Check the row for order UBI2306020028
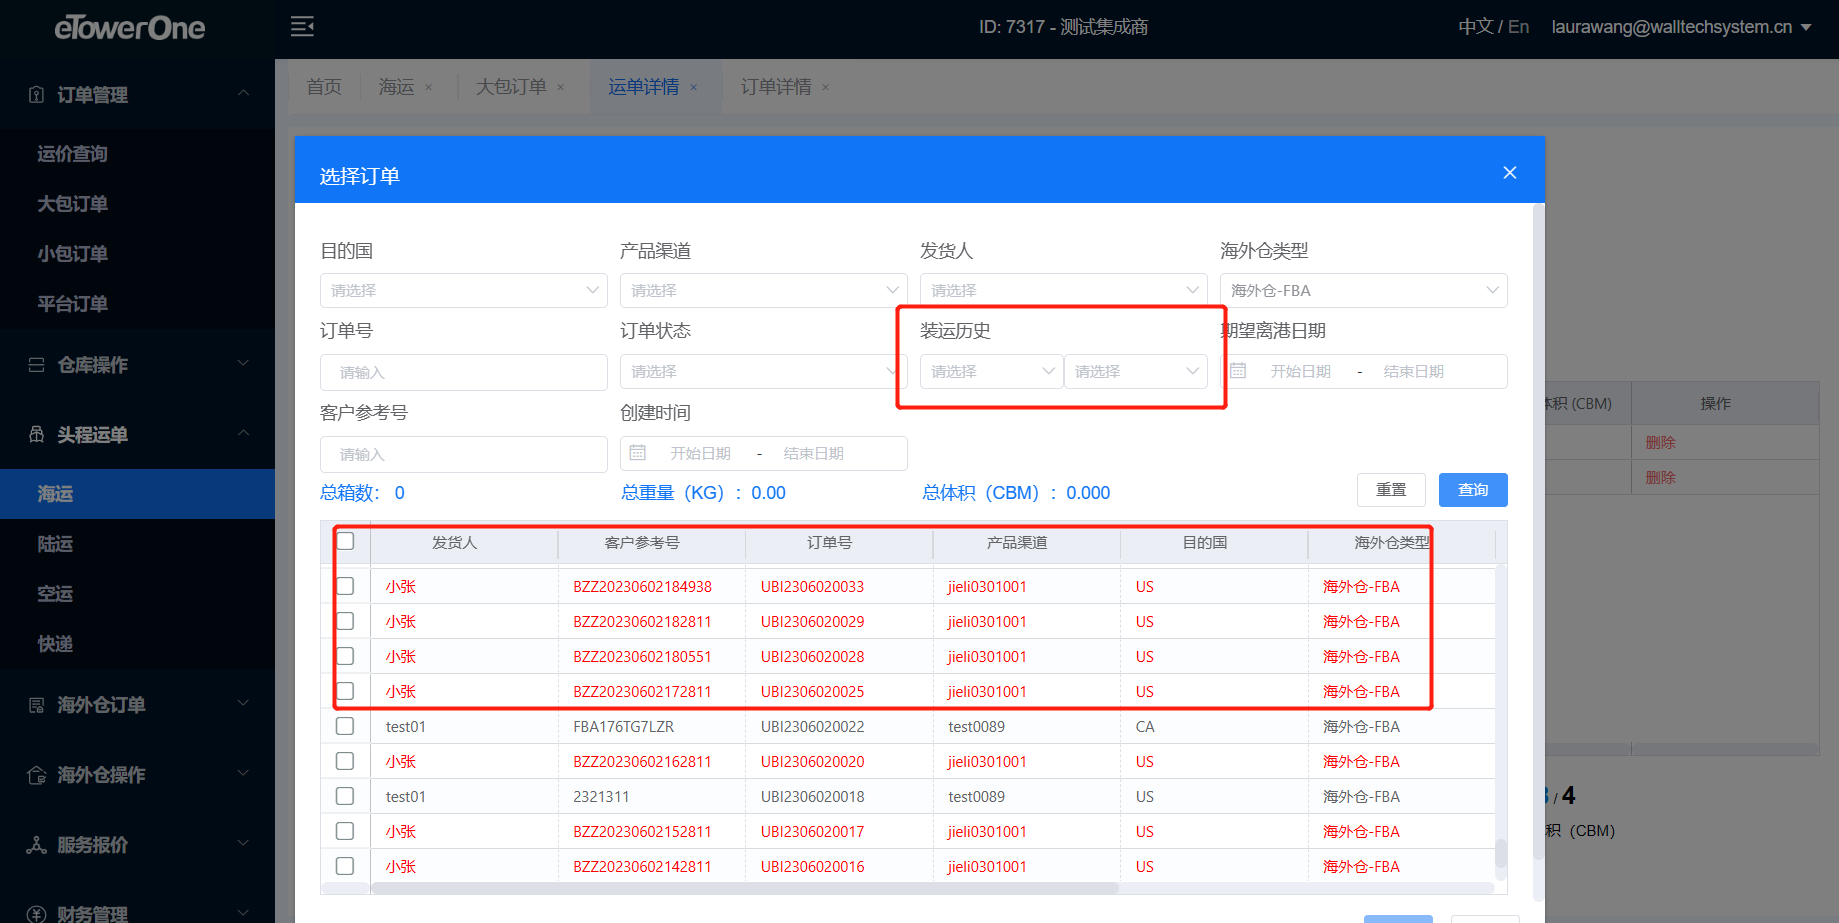Viewport: 1839px width, 923px height. tap(345, 656)
